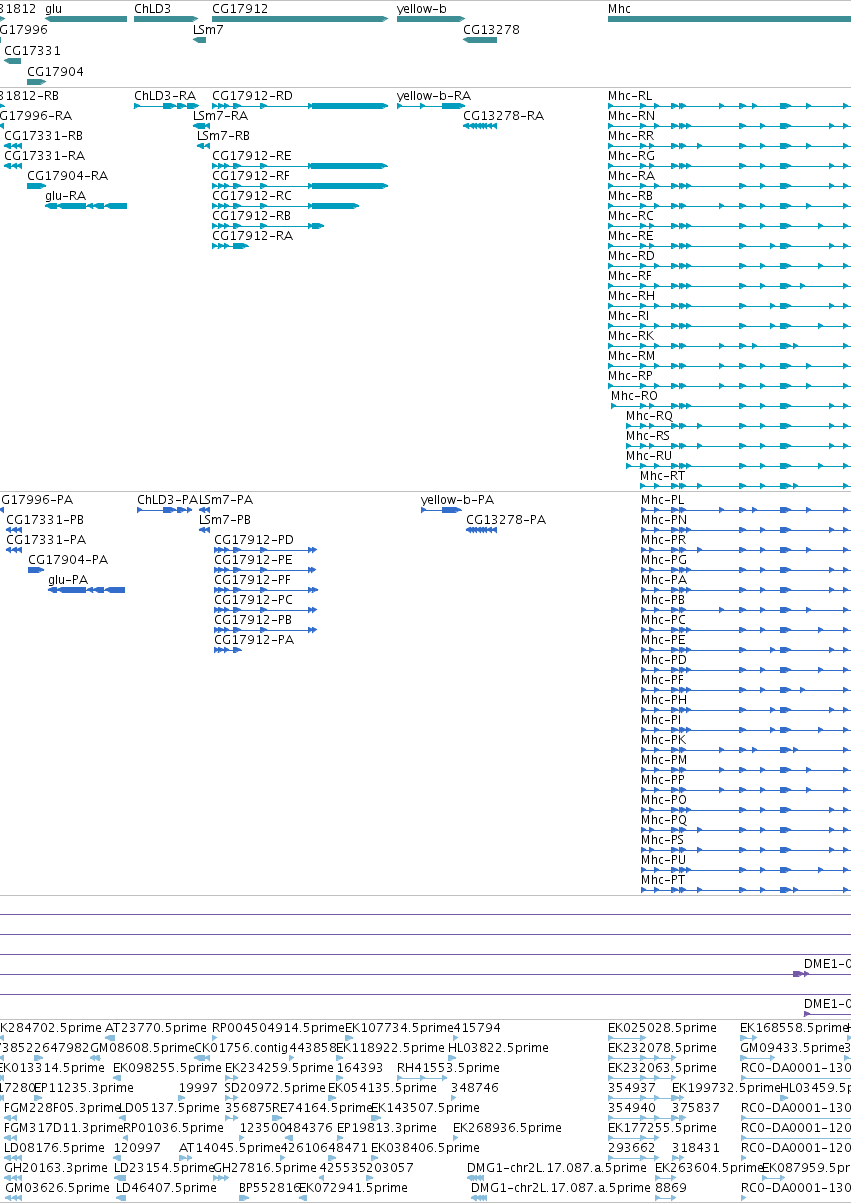Image resolution: width=851 pixels, height=1203 pixels.
Task: Click transcript Mhc-RQ
Action: [649, 416]
